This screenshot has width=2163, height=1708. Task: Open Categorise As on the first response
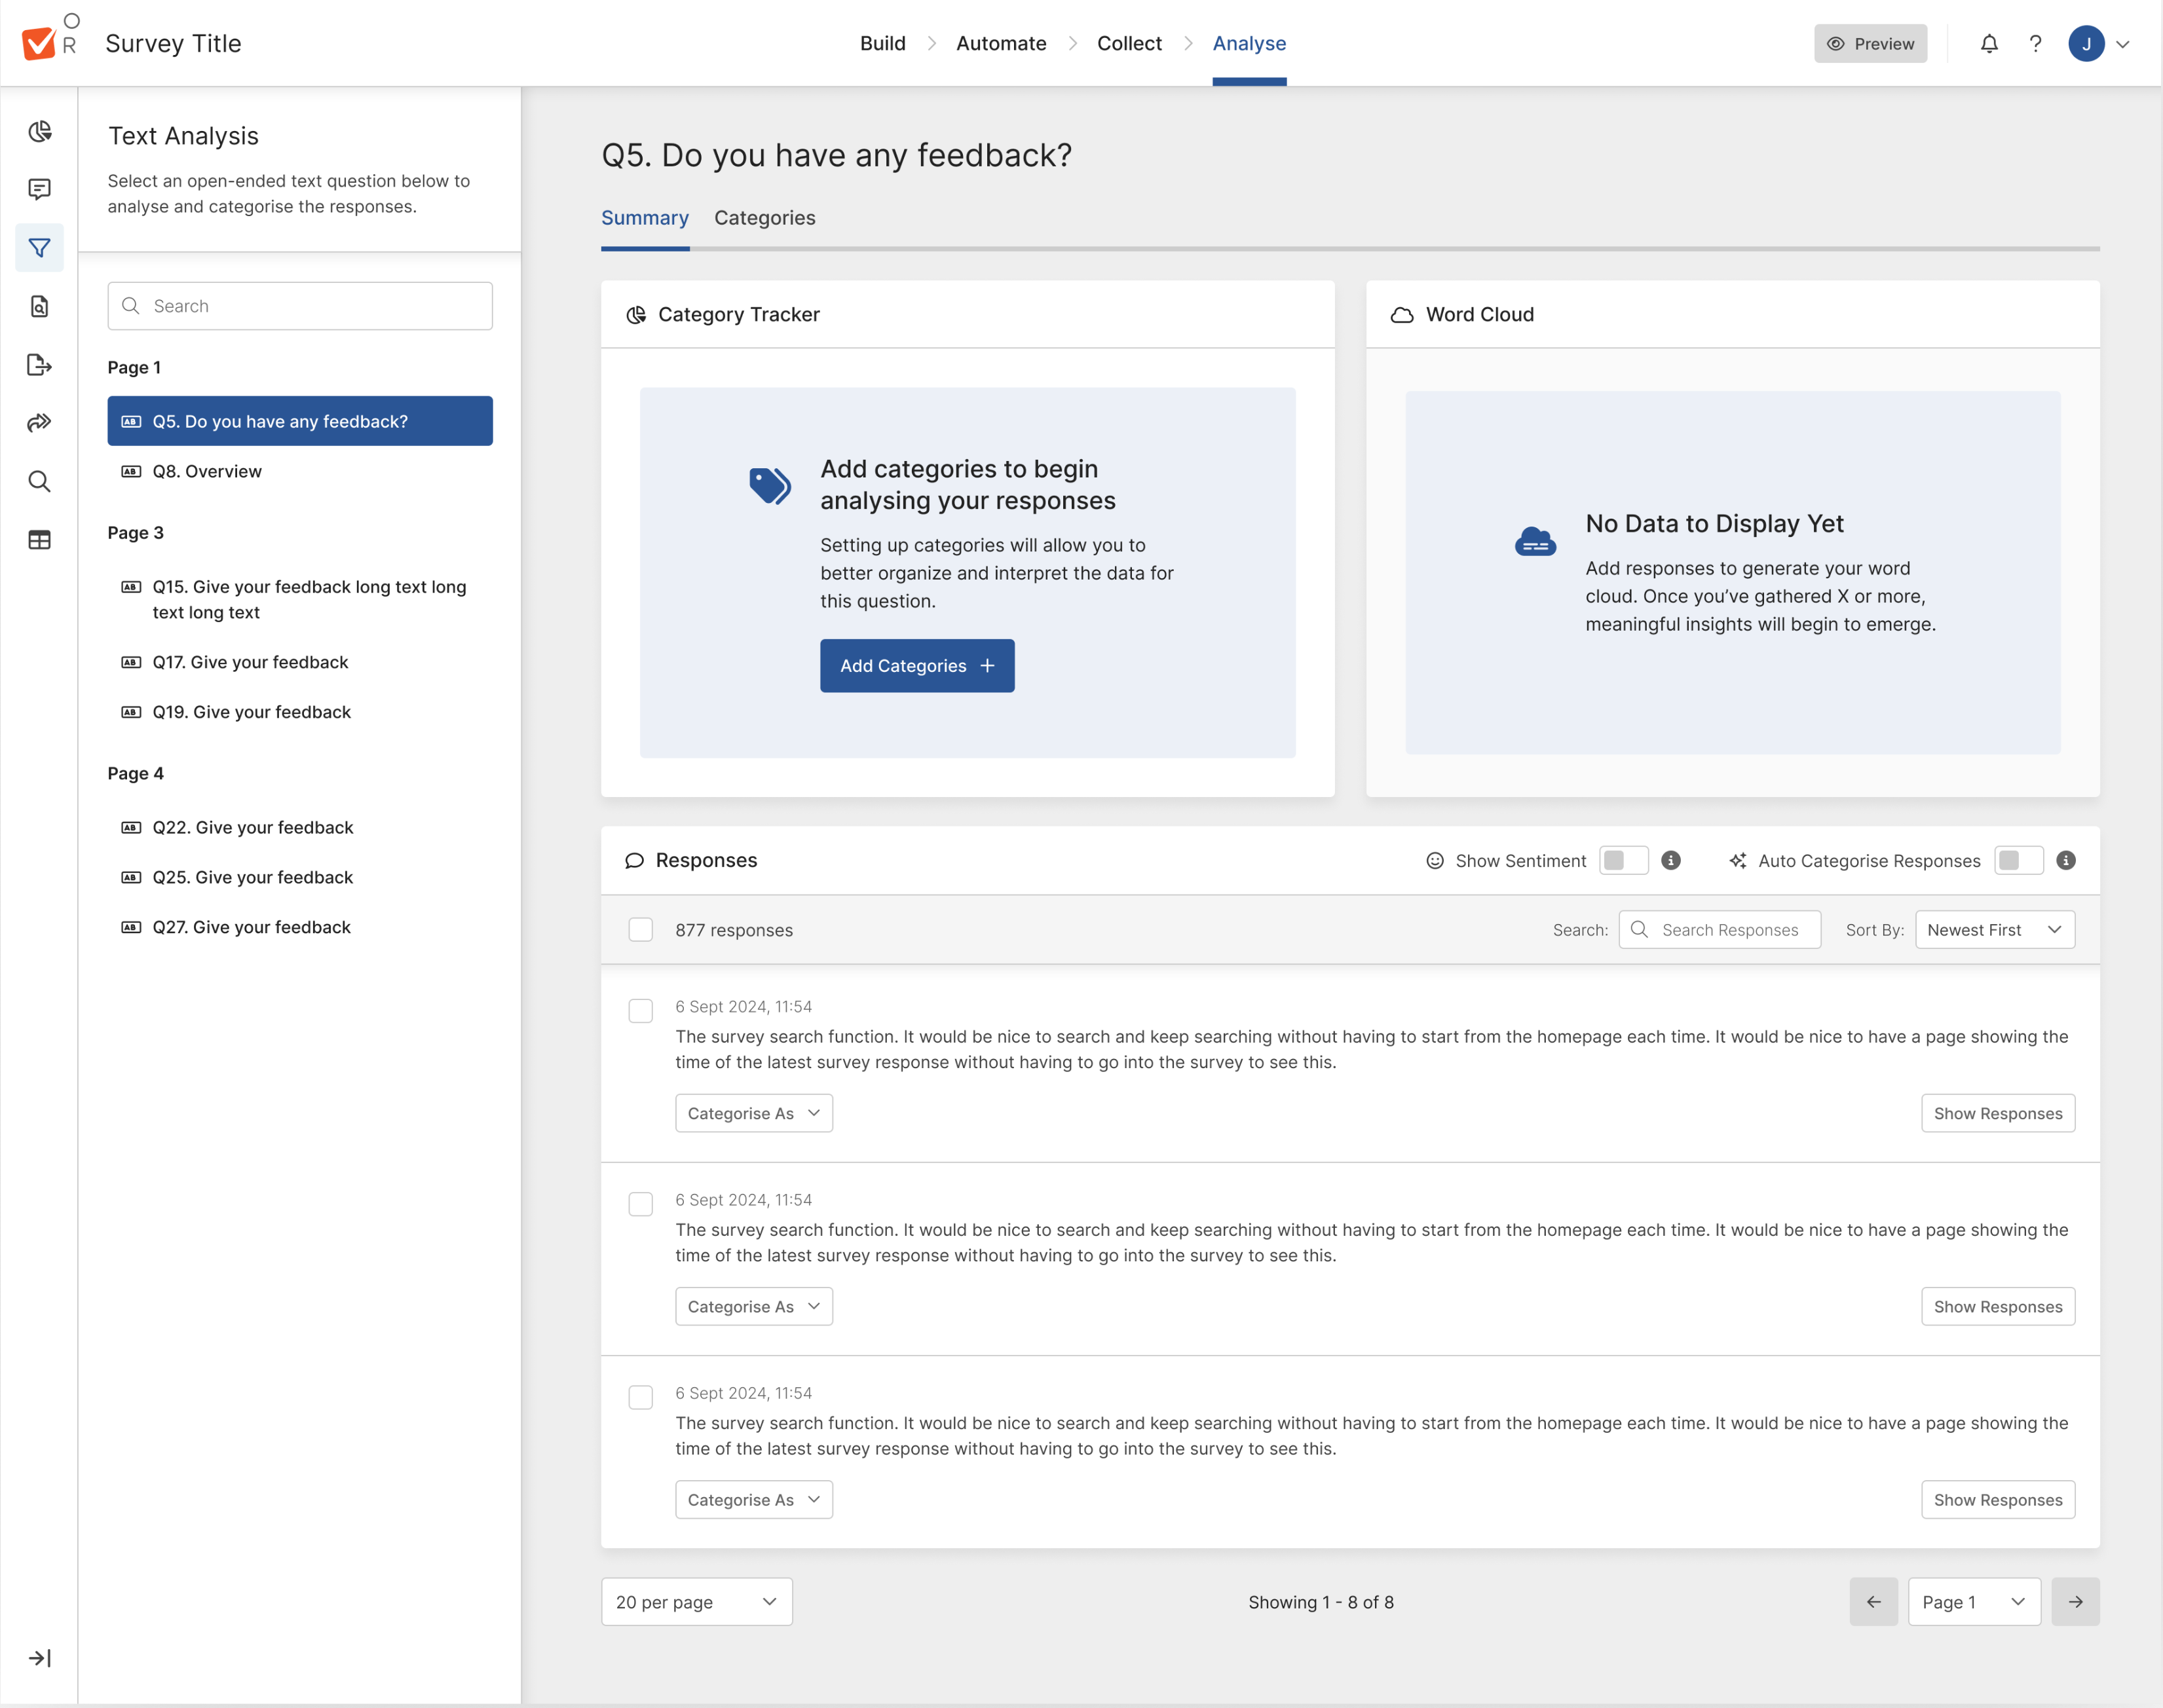point(754,1113)
